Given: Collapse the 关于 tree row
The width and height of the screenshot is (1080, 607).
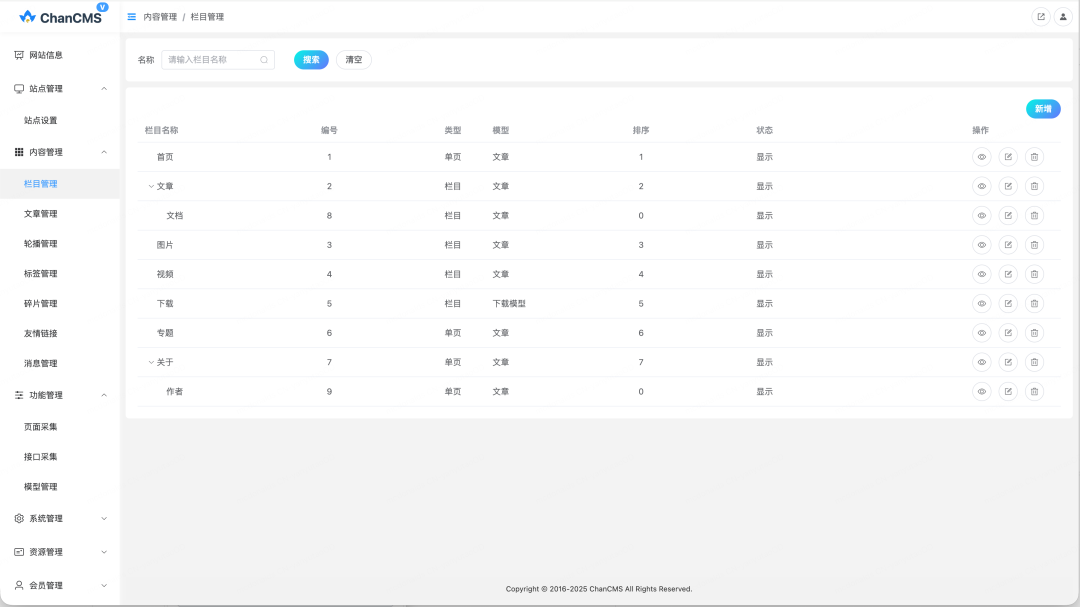Looking at the screenshot, I should click(x=151, y=362).
